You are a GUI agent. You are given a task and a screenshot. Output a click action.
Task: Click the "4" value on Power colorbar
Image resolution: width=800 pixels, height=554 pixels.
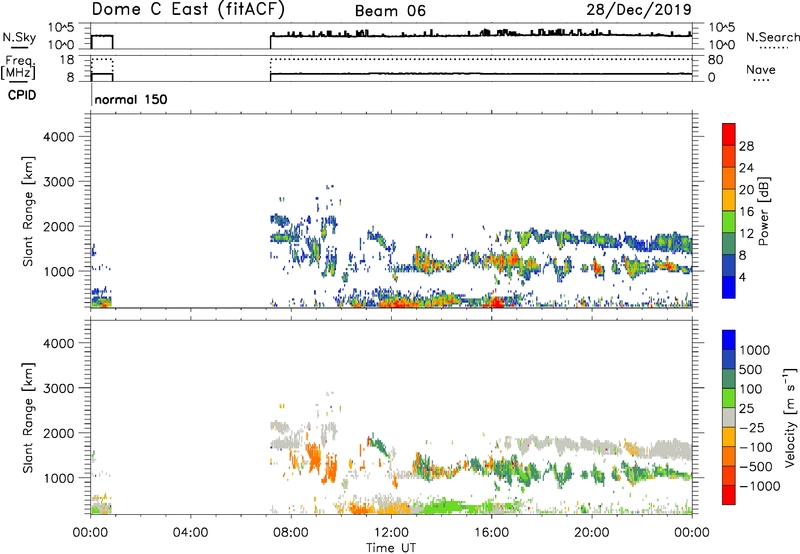tap(743, 277)
